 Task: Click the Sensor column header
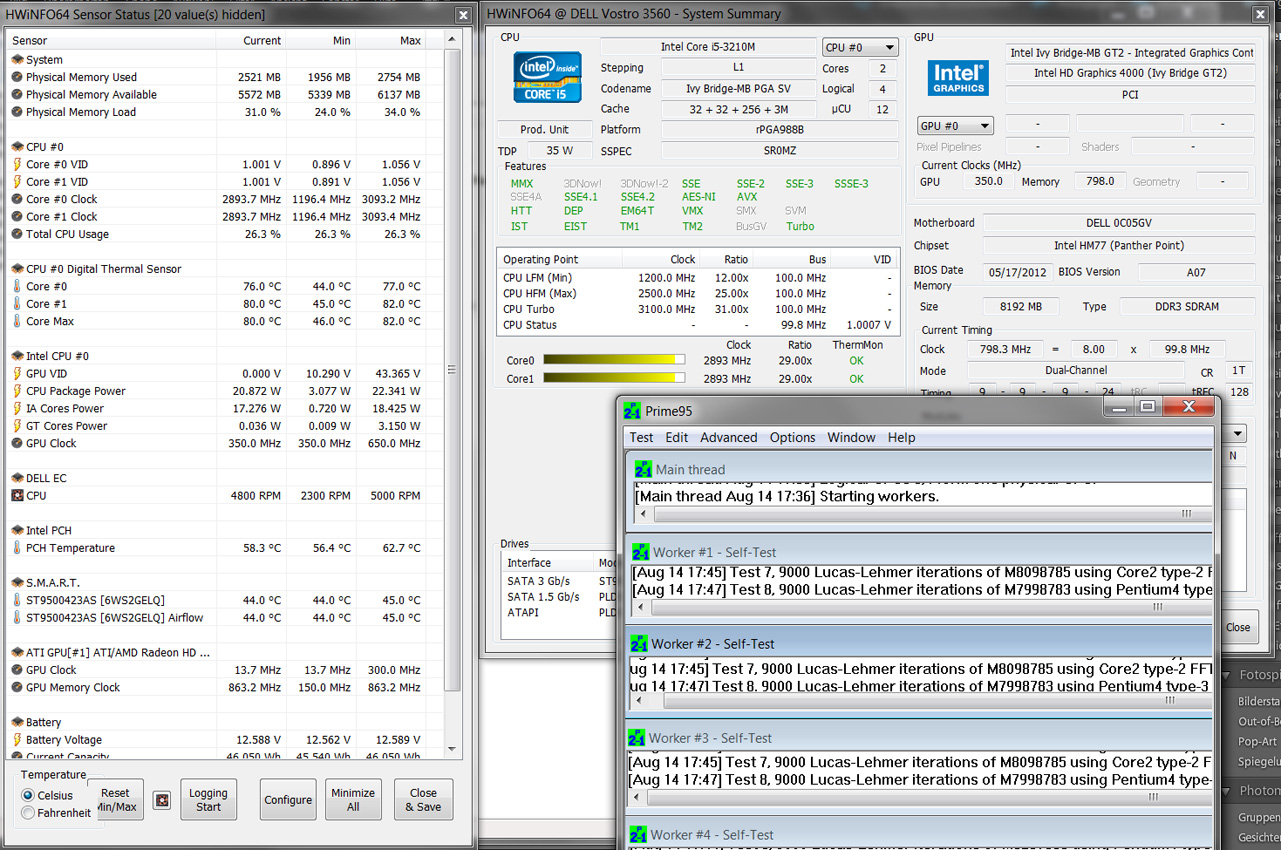pyautogui.click(x=110, y=40)
